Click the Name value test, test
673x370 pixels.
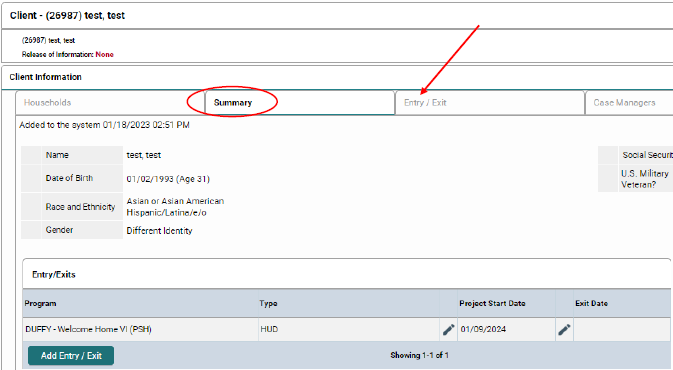point(144,155)
